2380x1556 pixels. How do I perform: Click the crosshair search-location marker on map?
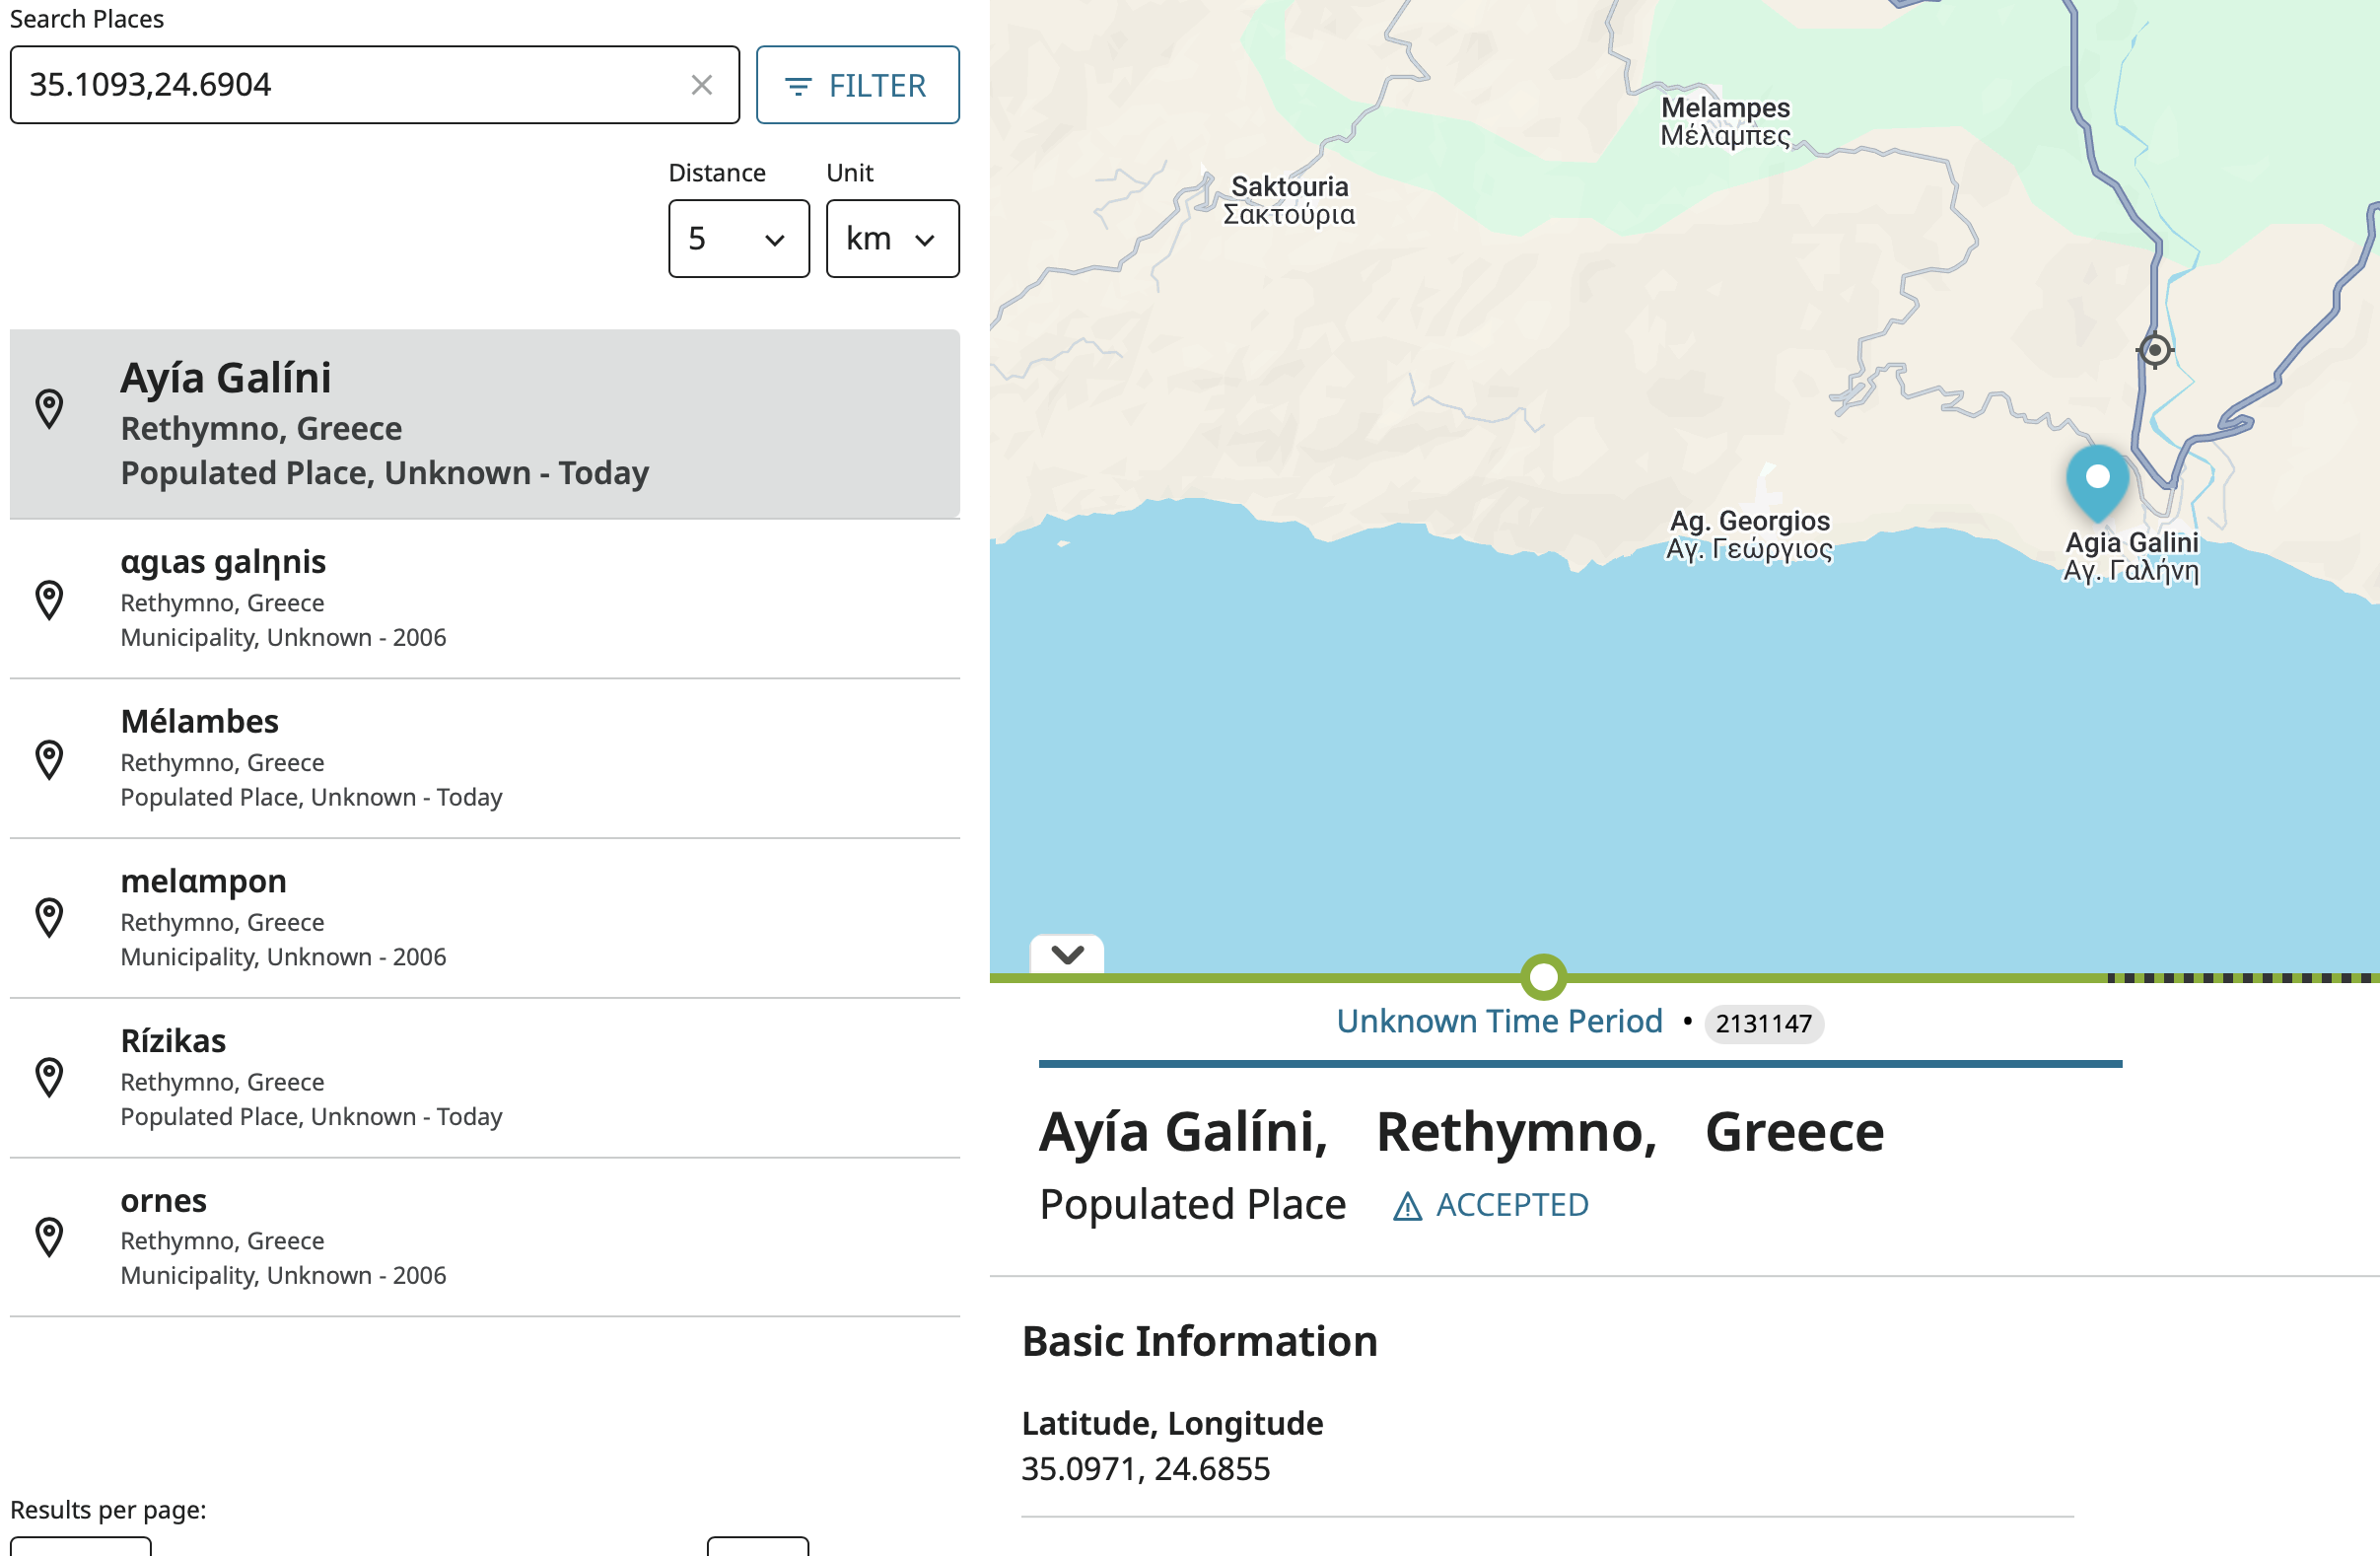pyautogui.click(x=2154, y=350)
